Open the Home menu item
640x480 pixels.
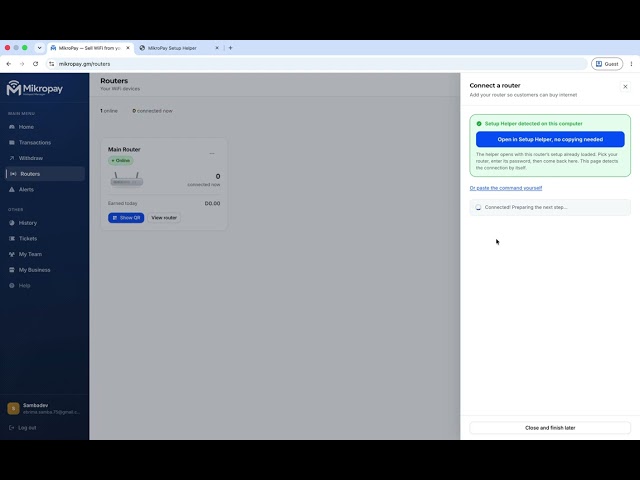pyautogui.click(x=26, y=127)
